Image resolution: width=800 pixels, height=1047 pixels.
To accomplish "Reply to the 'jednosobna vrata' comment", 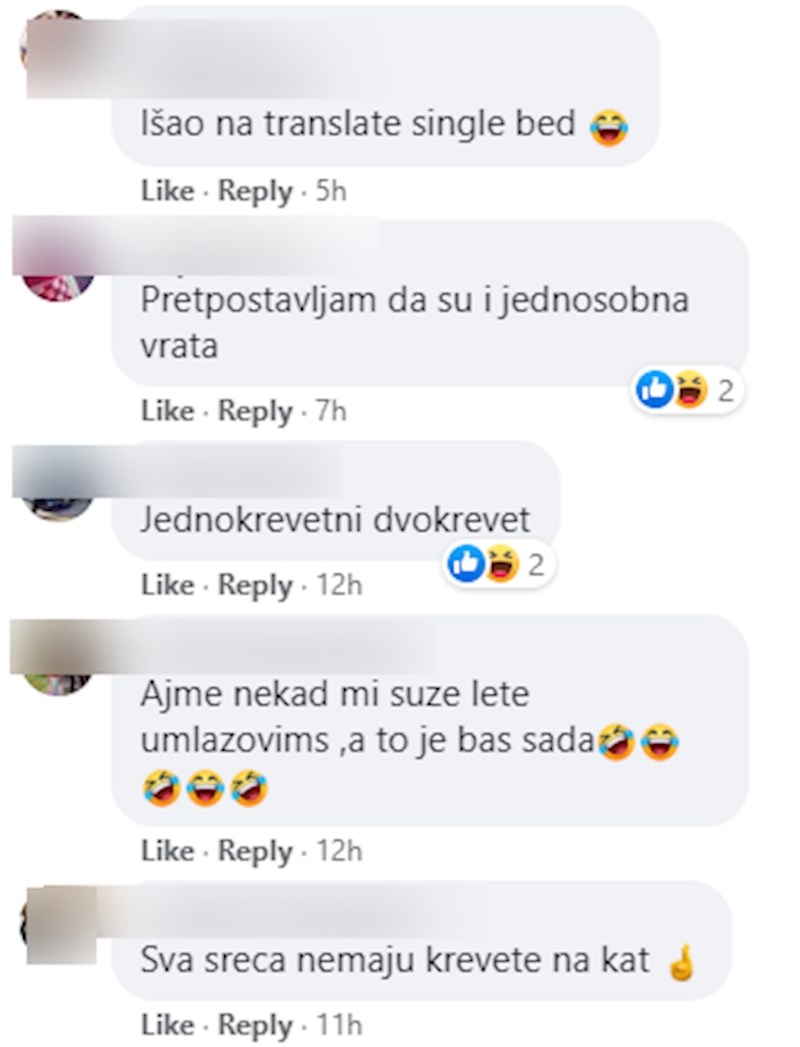I will pos(255,411).
